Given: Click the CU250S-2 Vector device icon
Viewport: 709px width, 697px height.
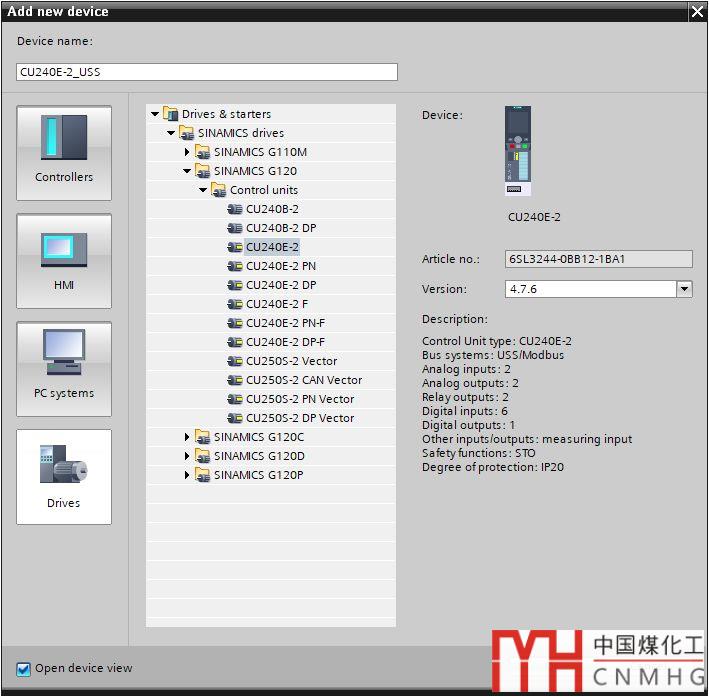Looking at the screenshot, I should pyautogui.click(x=235, y=361).
